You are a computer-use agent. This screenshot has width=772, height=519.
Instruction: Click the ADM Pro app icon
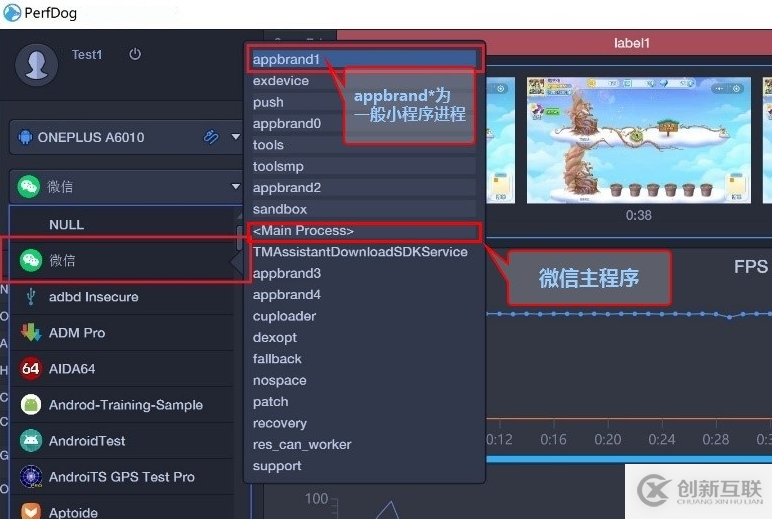[x=31, y=333]
